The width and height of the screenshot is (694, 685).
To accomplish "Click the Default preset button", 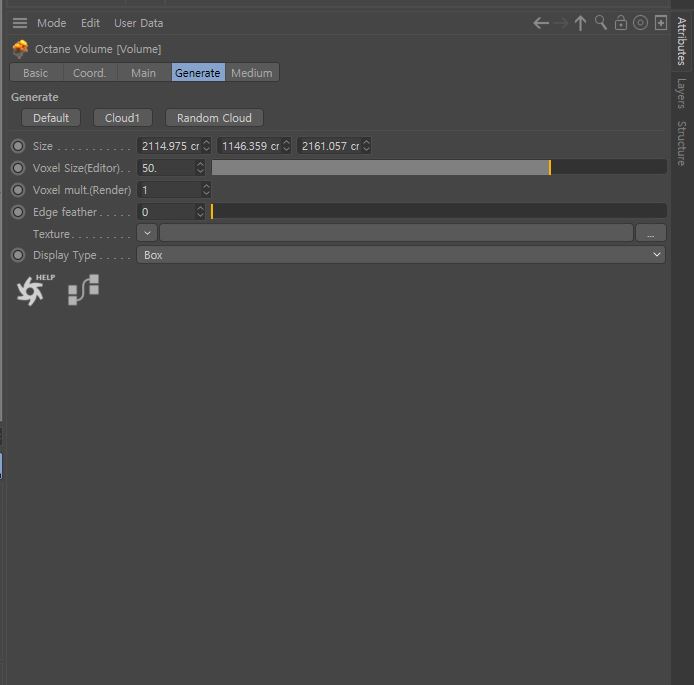I will tap(51, 118).
